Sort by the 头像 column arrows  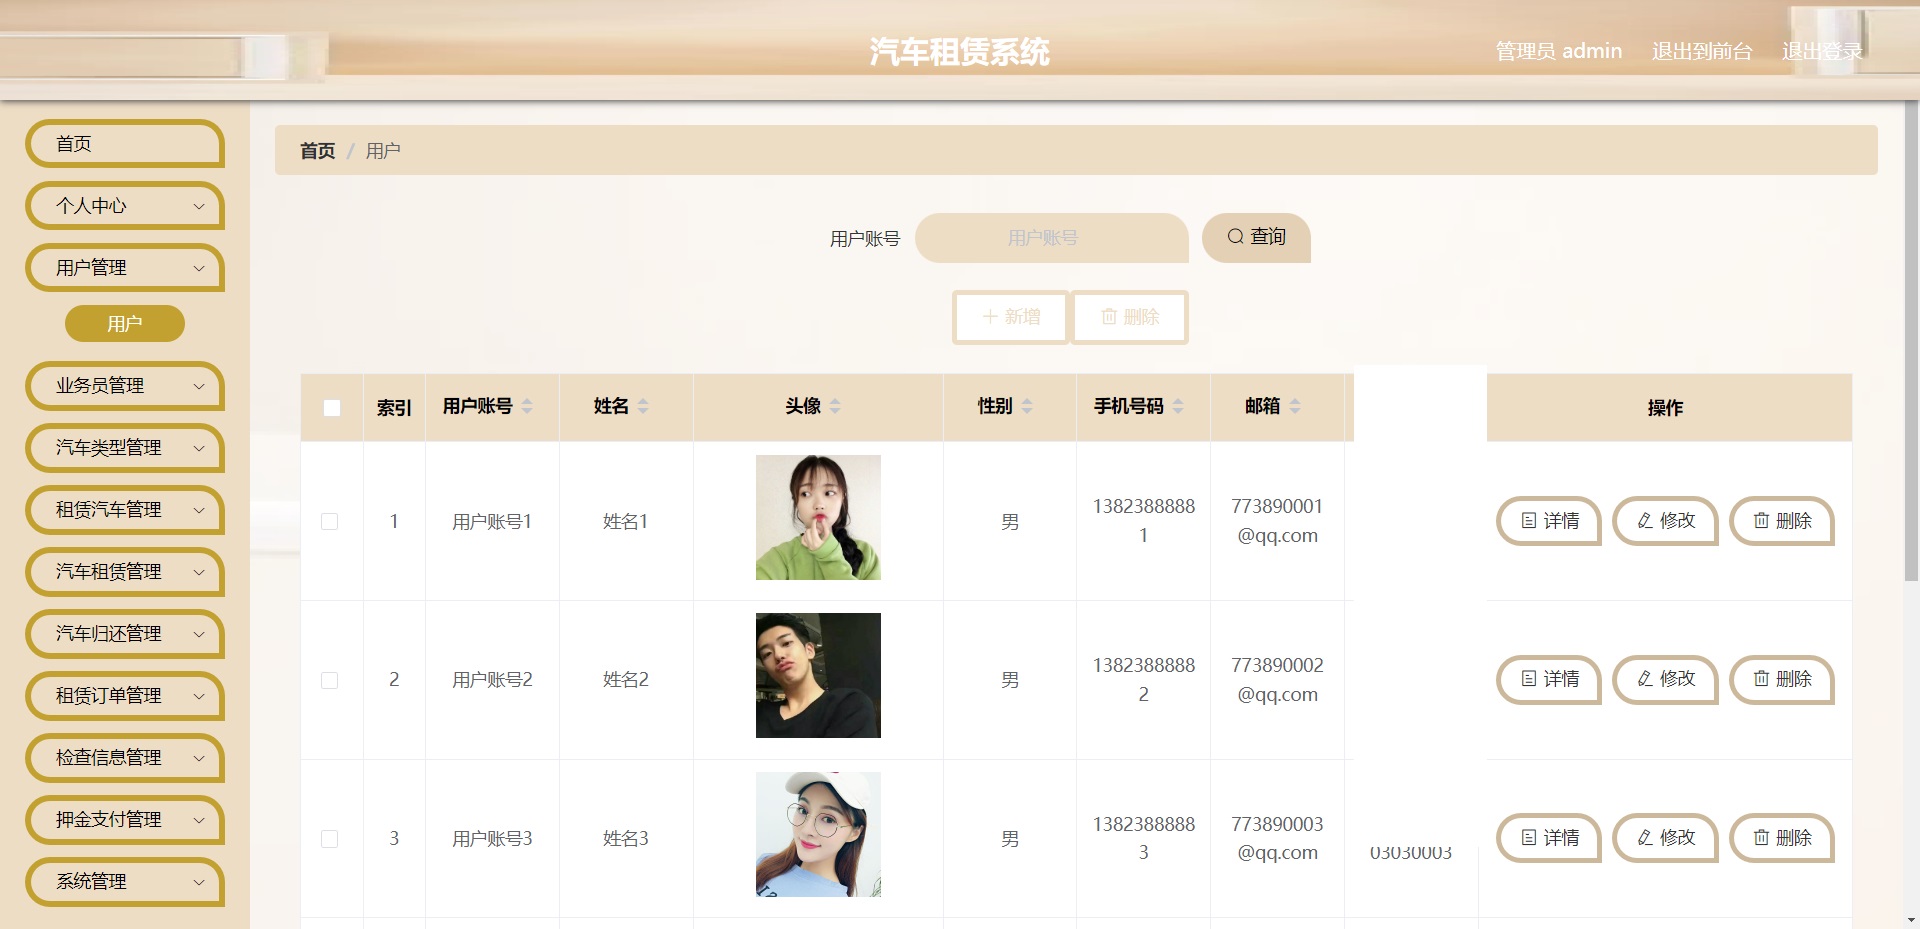click(x=835, y=406)
